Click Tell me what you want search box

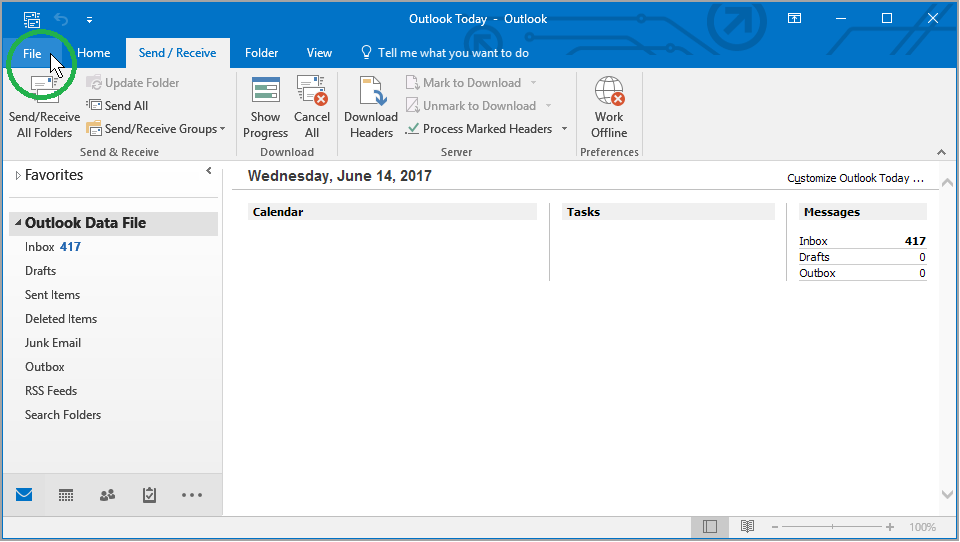pyautogui.click(x=453, y=53)
